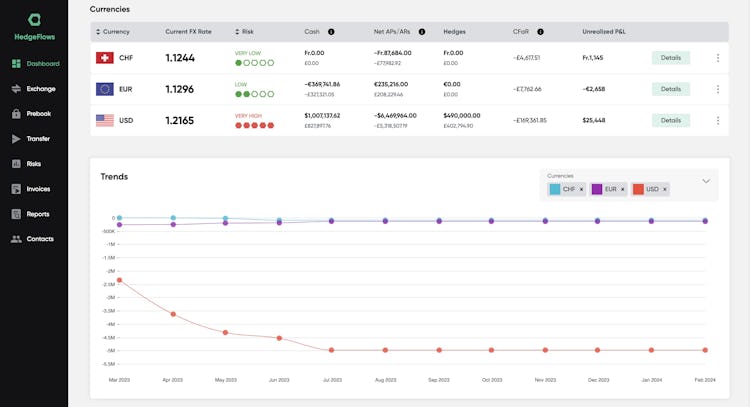750x407 pixels.
Task: Go to the Reports menu item
Action: pyautogui.click(x=38, y=214)
